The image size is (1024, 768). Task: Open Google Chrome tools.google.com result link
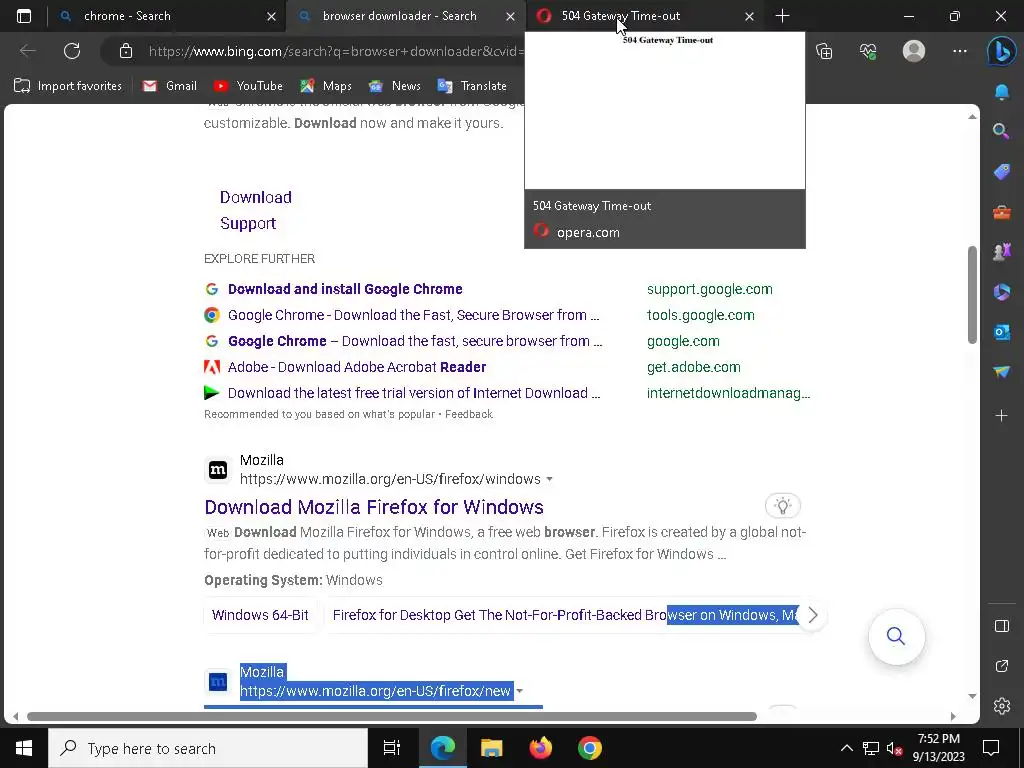(413, 315)
